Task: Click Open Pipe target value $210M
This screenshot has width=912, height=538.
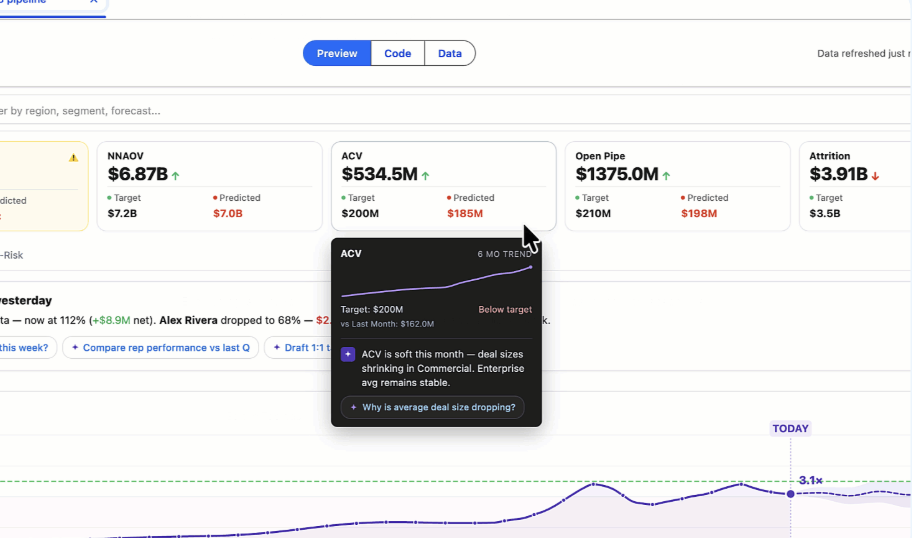Action: [593, 213]
